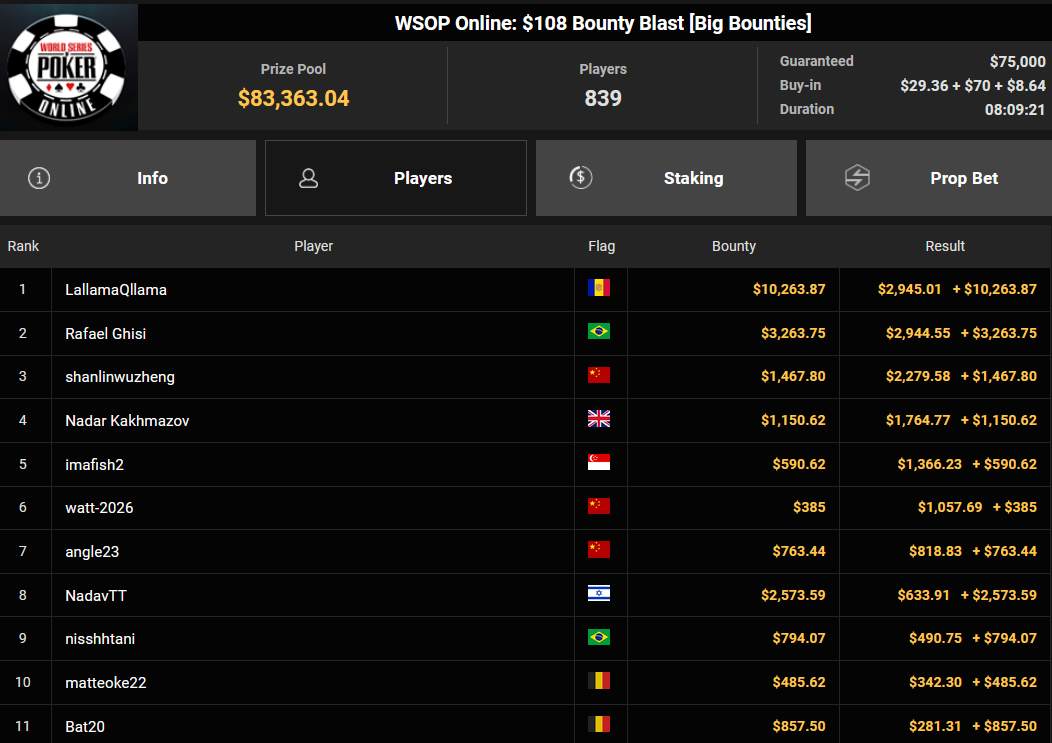Select player name shanlinwuzheng
The image size is (1052, 743).
pyautogui.click(x=120, y=377)
